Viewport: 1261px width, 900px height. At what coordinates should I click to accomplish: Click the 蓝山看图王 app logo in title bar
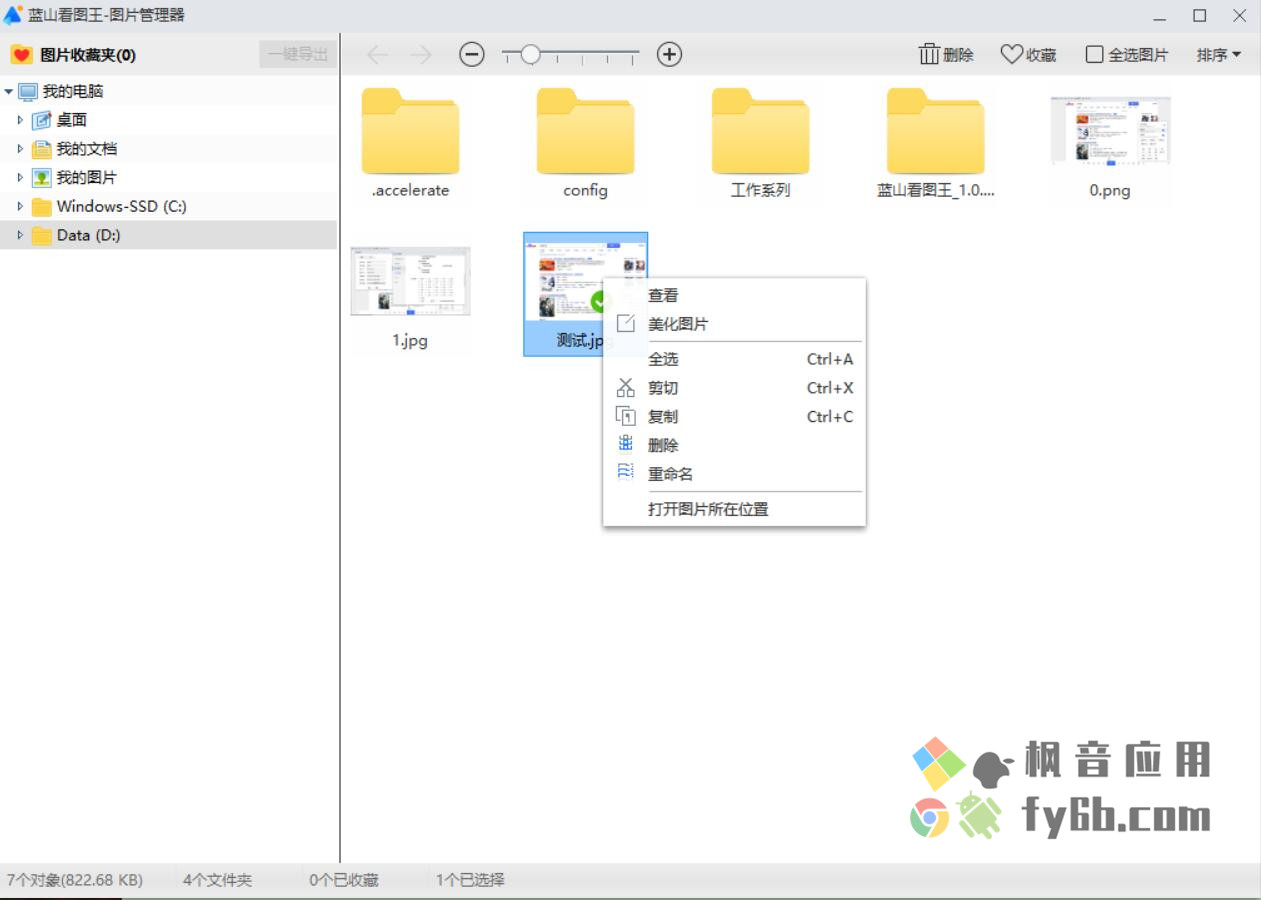point(13,15)
